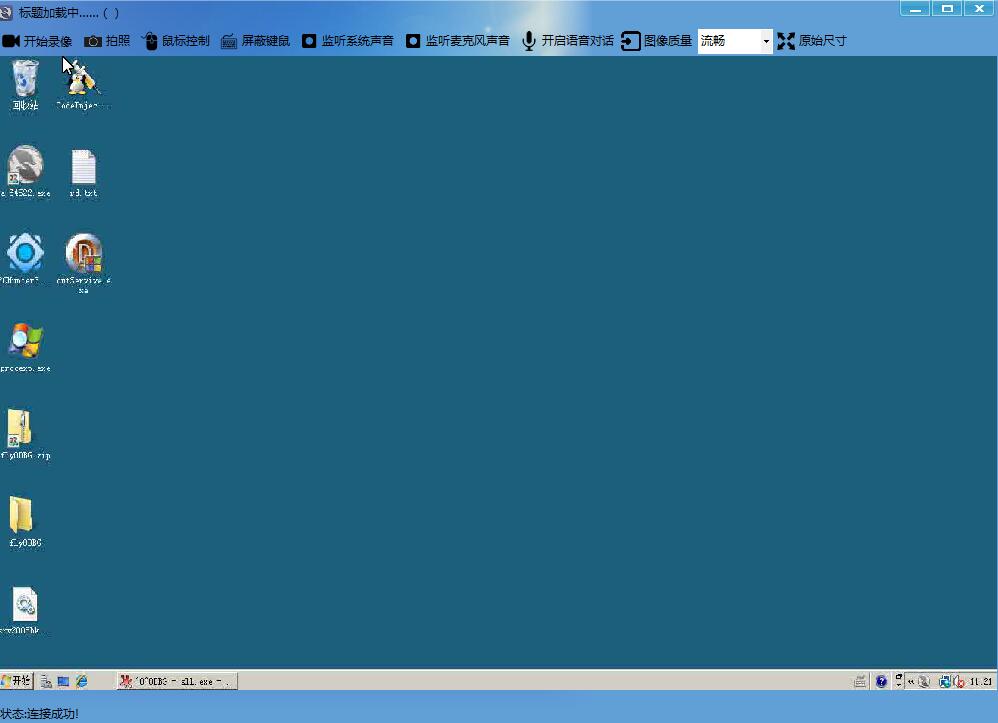Click the keyboard language bar icon
This screenshot has width=998, height=723.
point(860,682)
